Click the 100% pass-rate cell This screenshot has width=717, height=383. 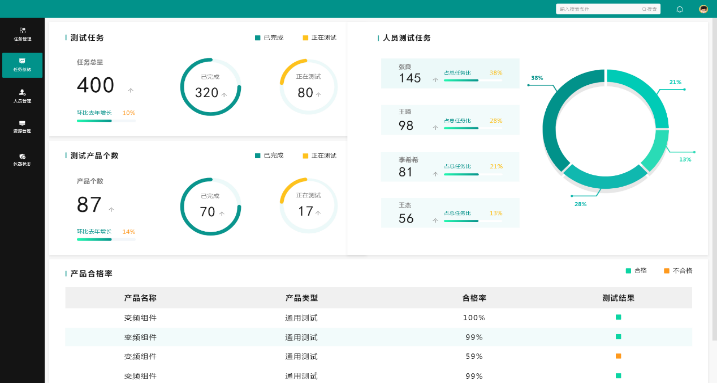click(474, 317)
